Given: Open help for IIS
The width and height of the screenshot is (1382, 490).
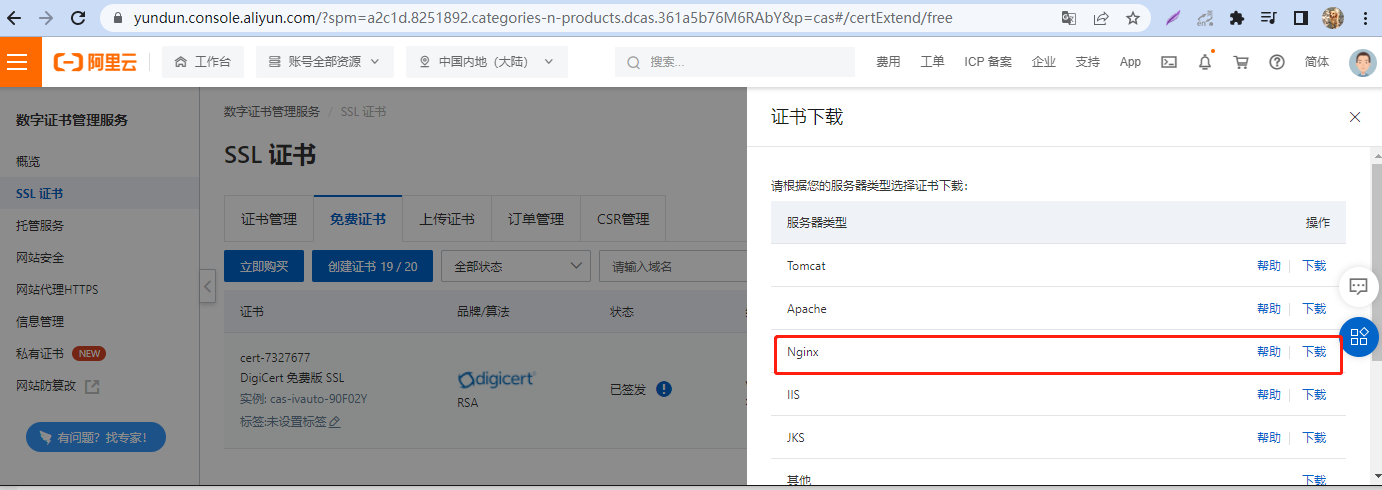Looking at the screenshot, I should 1269,395.
